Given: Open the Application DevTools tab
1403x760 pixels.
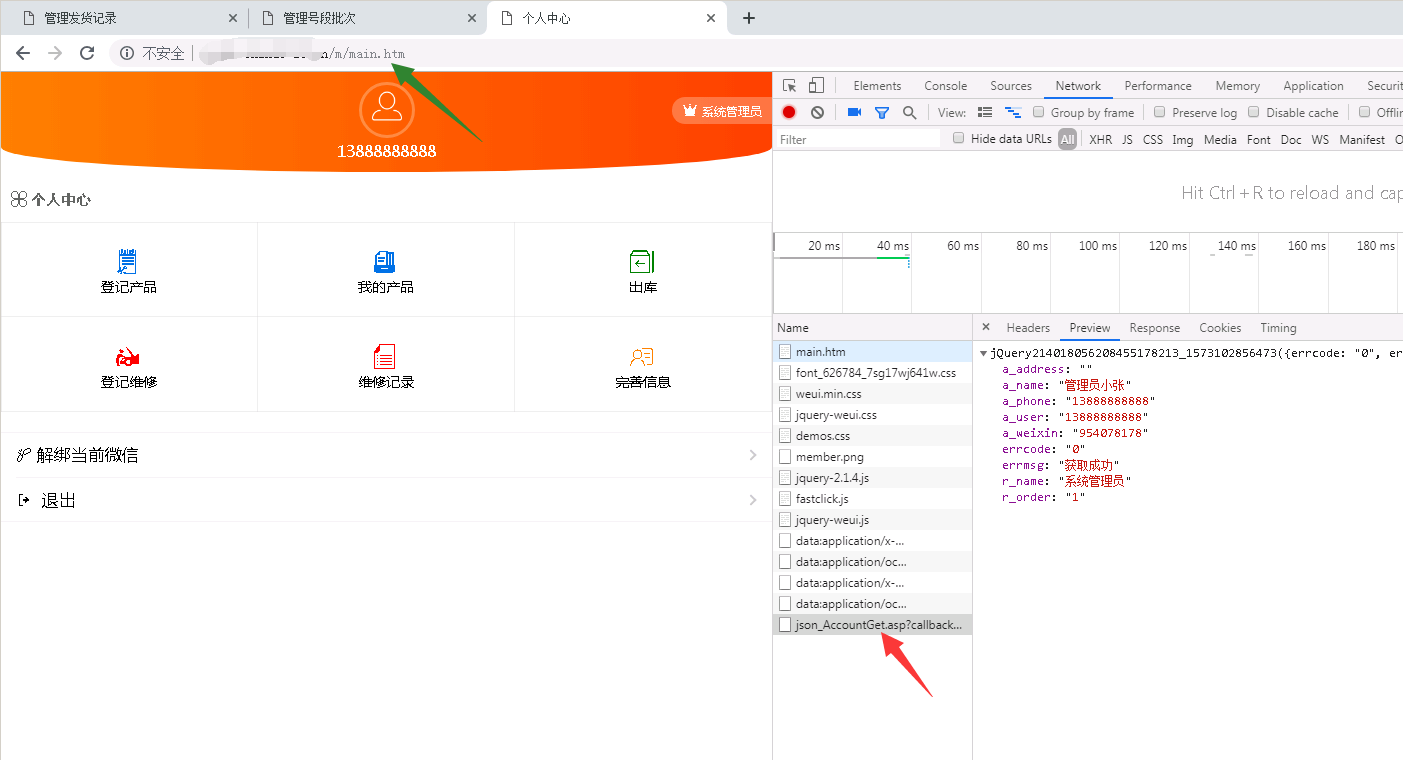Looking at the screenshot, I should tap(1313, 86).
